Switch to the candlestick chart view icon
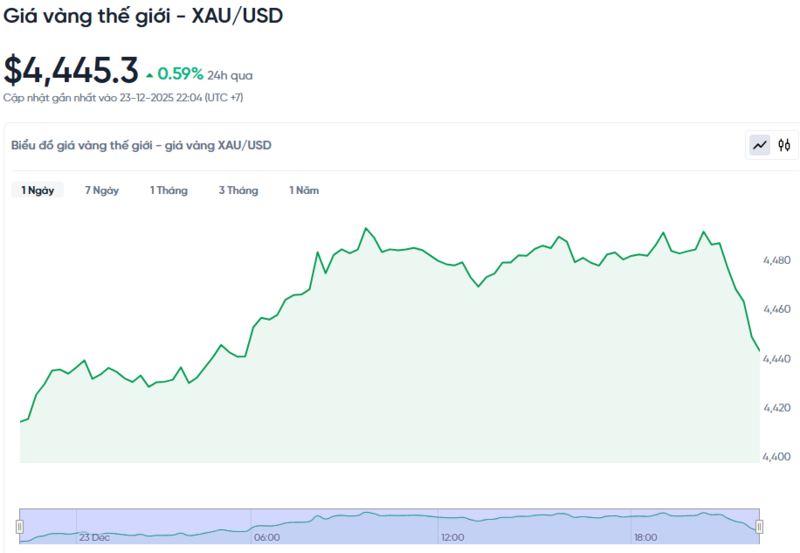 coord(785,145)
